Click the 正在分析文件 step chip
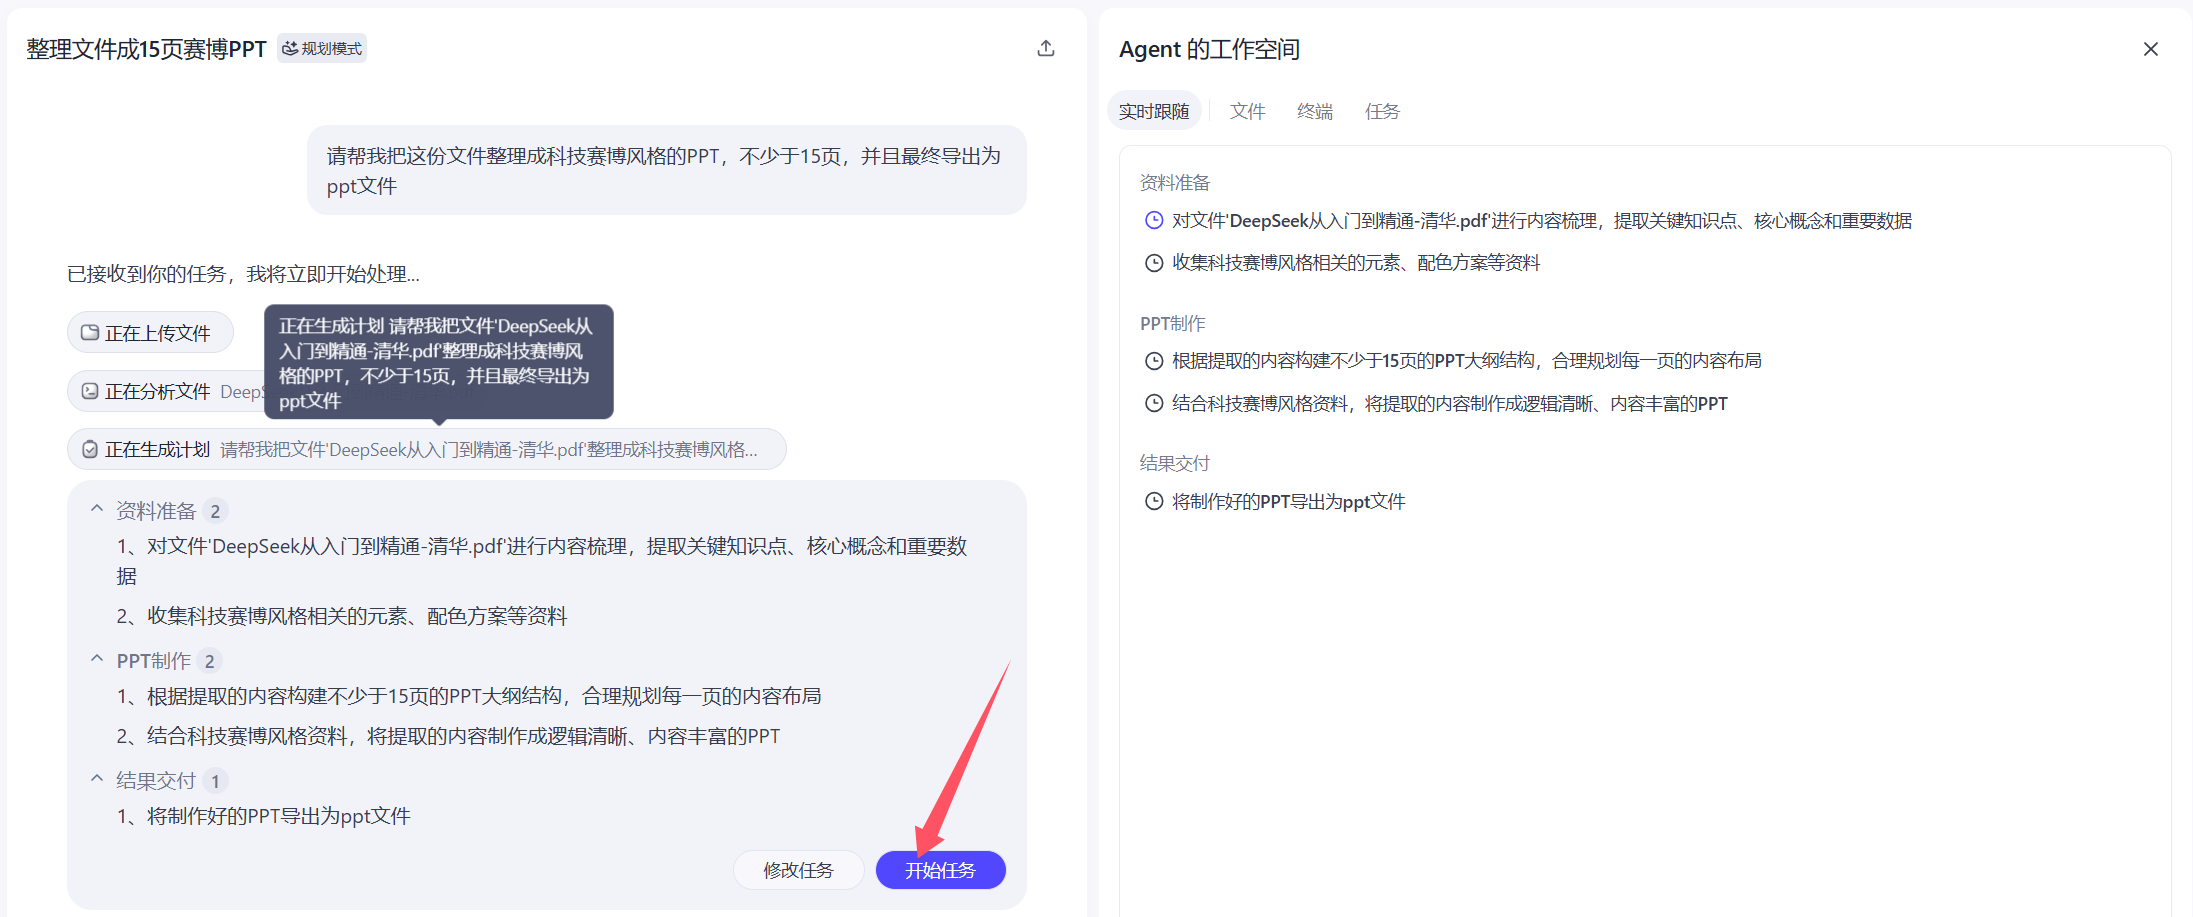The image size is (2193, 917). tap(160, 391)
